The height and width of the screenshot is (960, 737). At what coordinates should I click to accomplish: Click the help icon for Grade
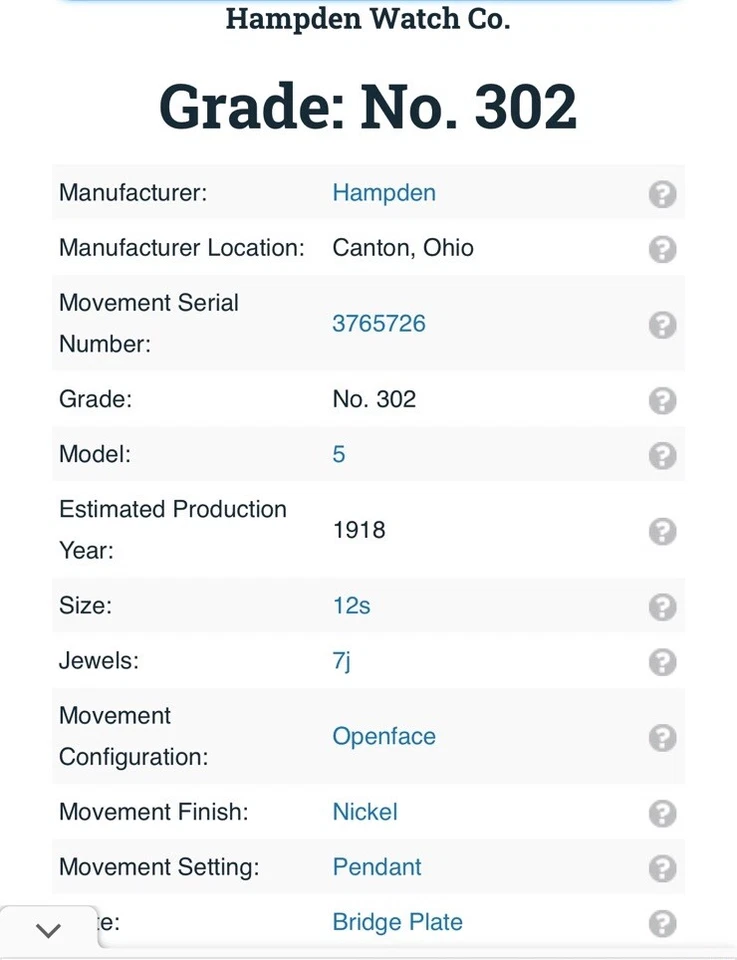(662, 400)
